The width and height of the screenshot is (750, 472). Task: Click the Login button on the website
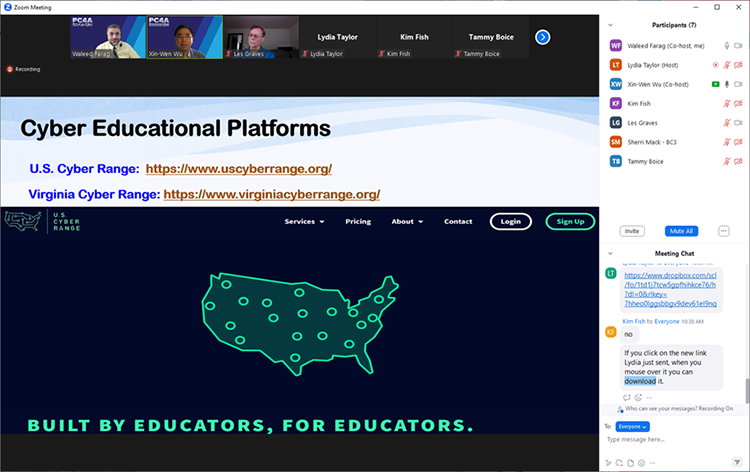[x=510, y=221]
